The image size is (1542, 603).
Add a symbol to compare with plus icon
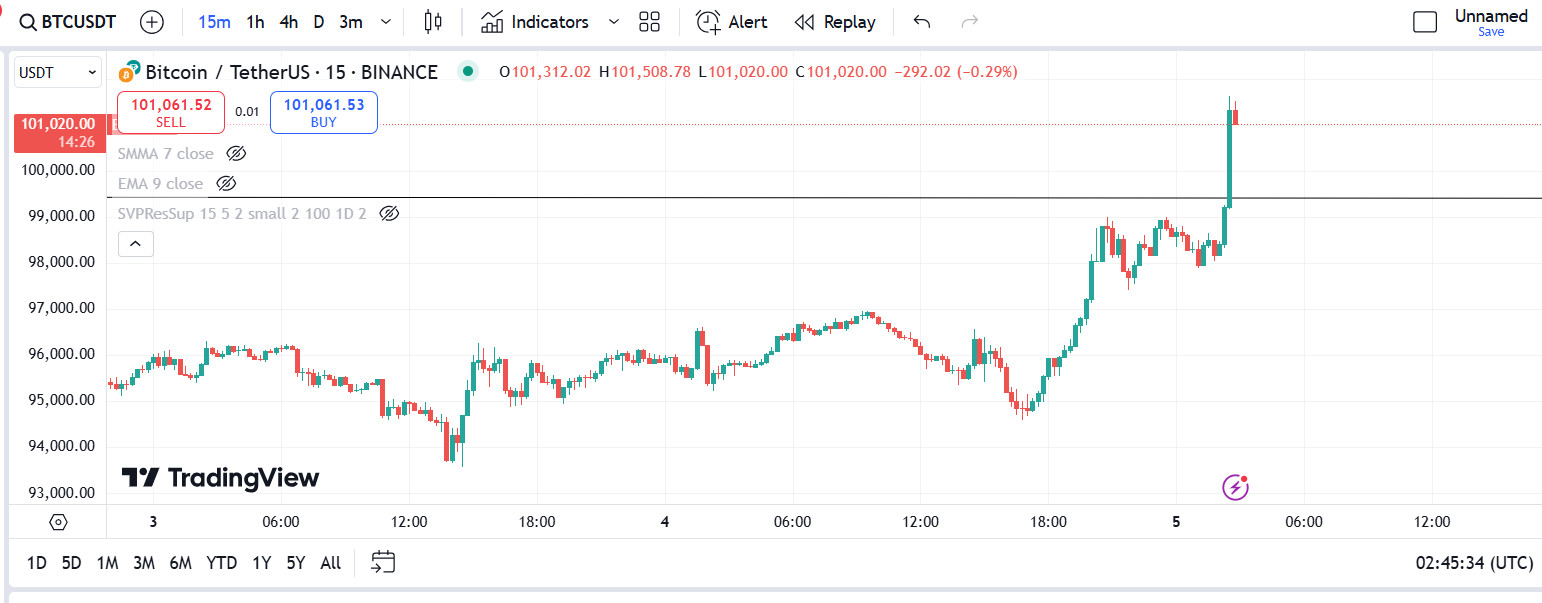point(152,22)
